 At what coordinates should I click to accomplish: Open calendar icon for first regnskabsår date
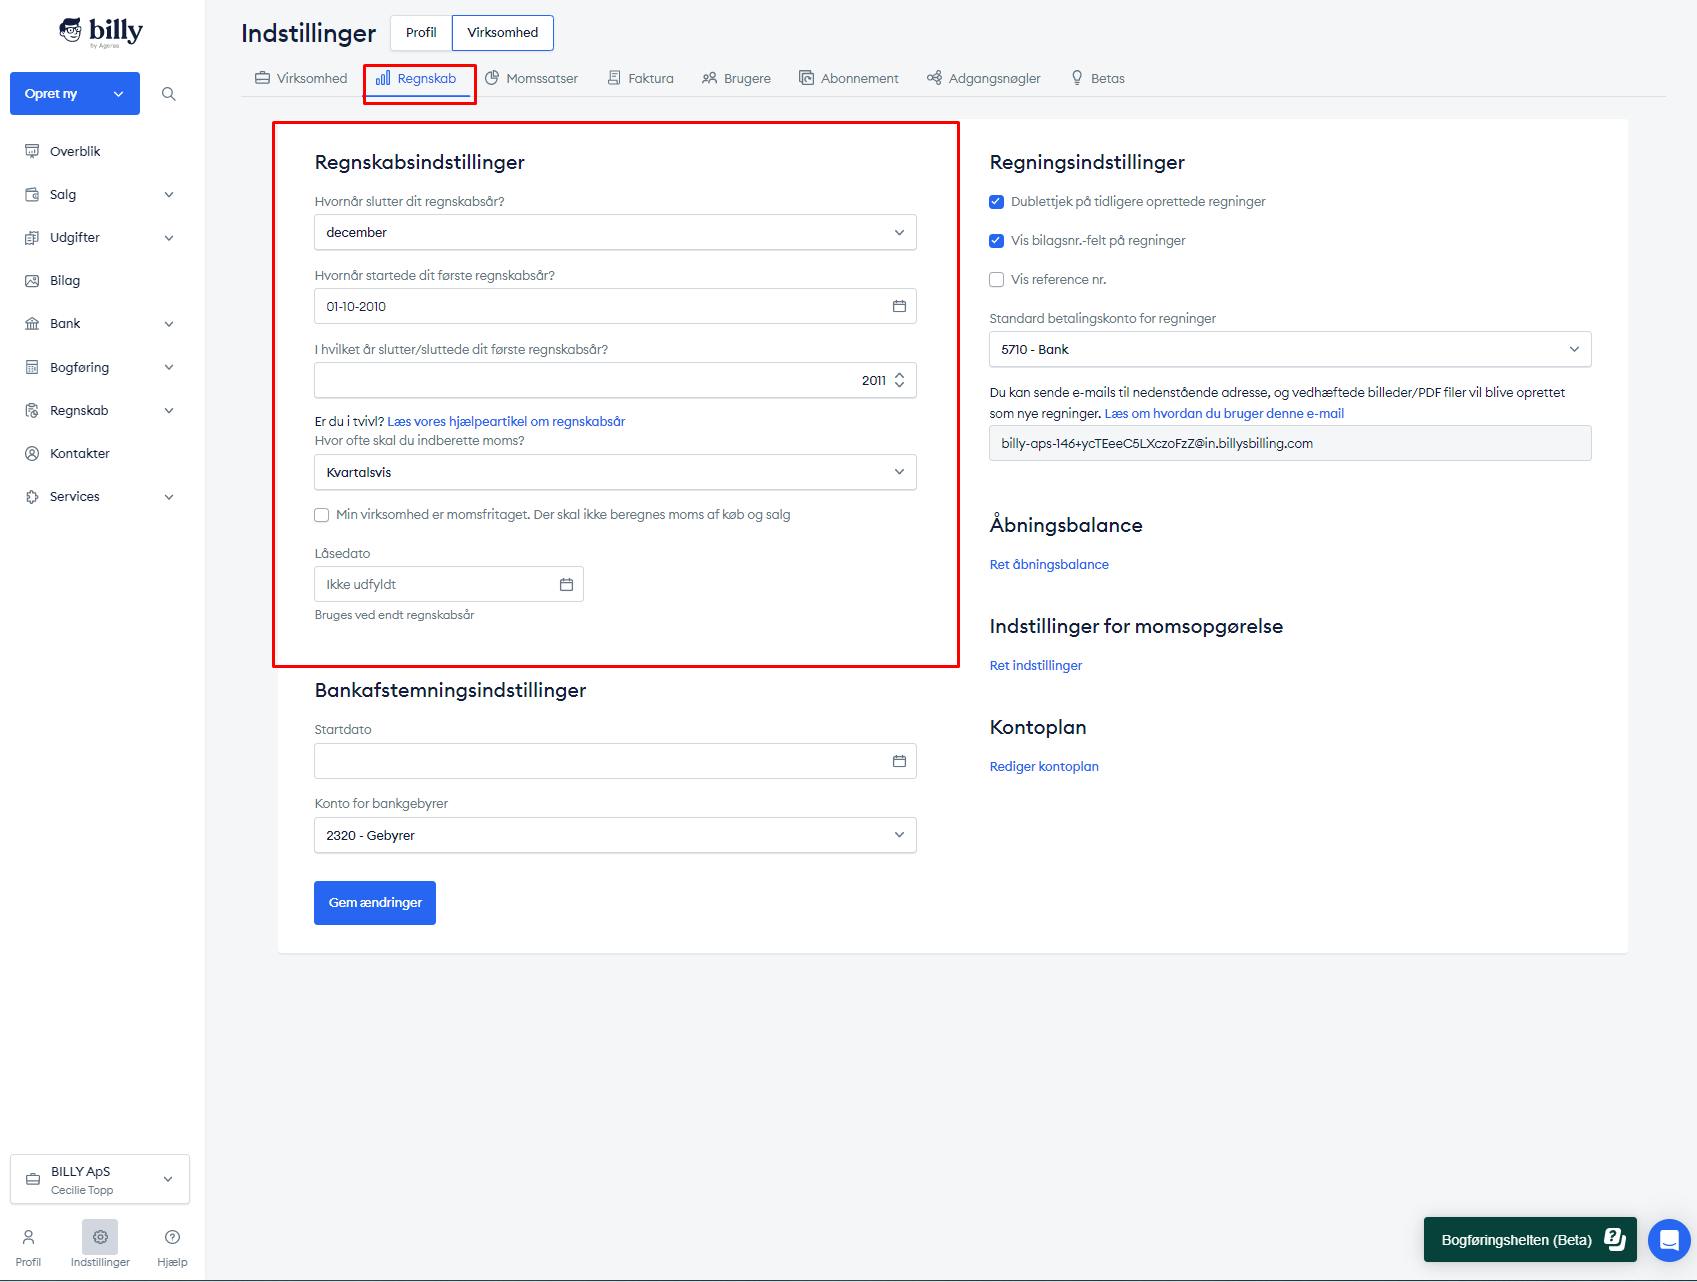point(899,306)
